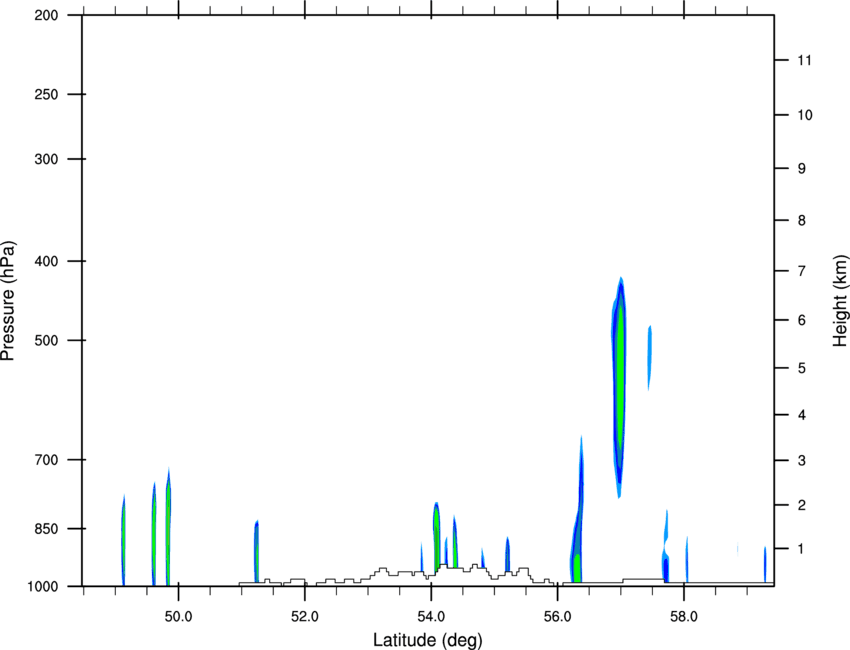Click the 250 pressure tick label
This screenshot has height=650, width=850.
pyautogui.click(x=46, y=94)
